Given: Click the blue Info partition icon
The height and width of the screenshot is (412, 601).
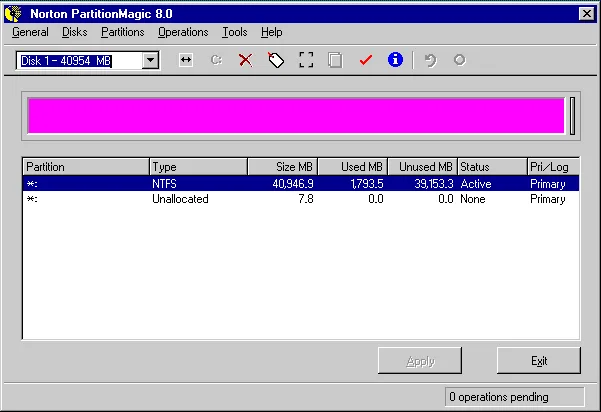Looking at the screenshot, I should click(x=395, y=60).
